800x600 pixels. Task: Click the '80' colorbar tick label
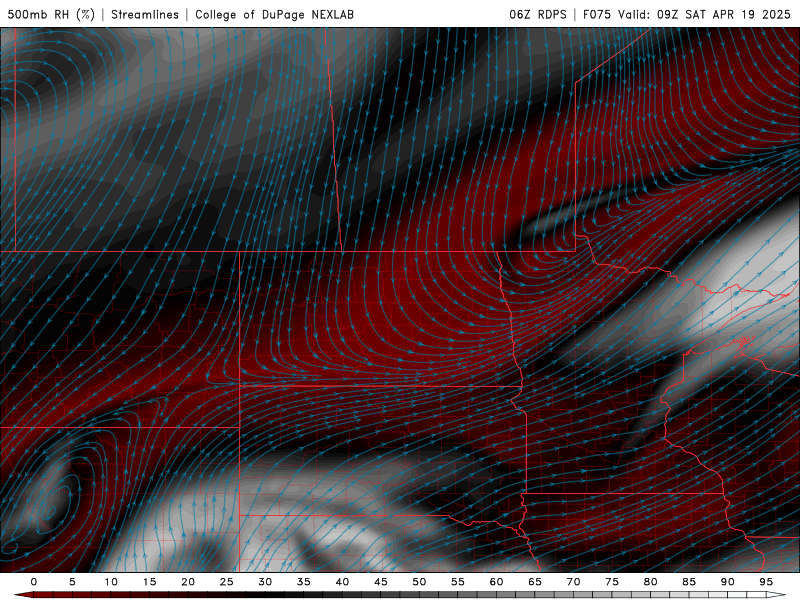(650, 582)
